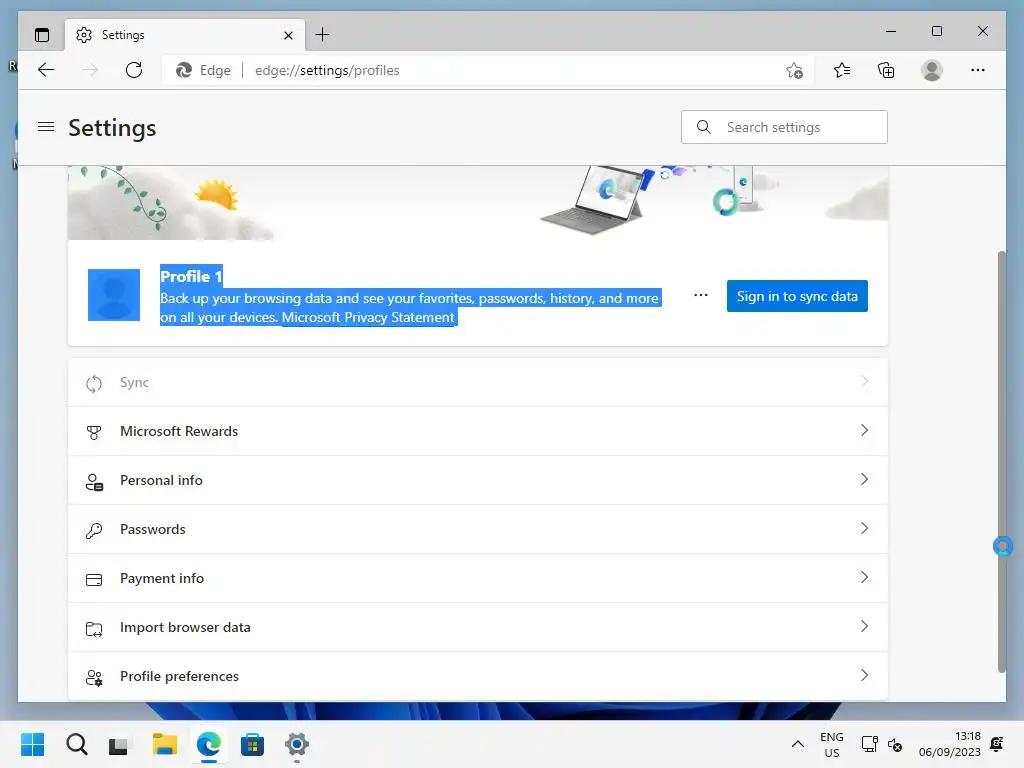Open Personal info settings
The width and height of the screenshot is (1024, 768).
click(x=477, y=480)
